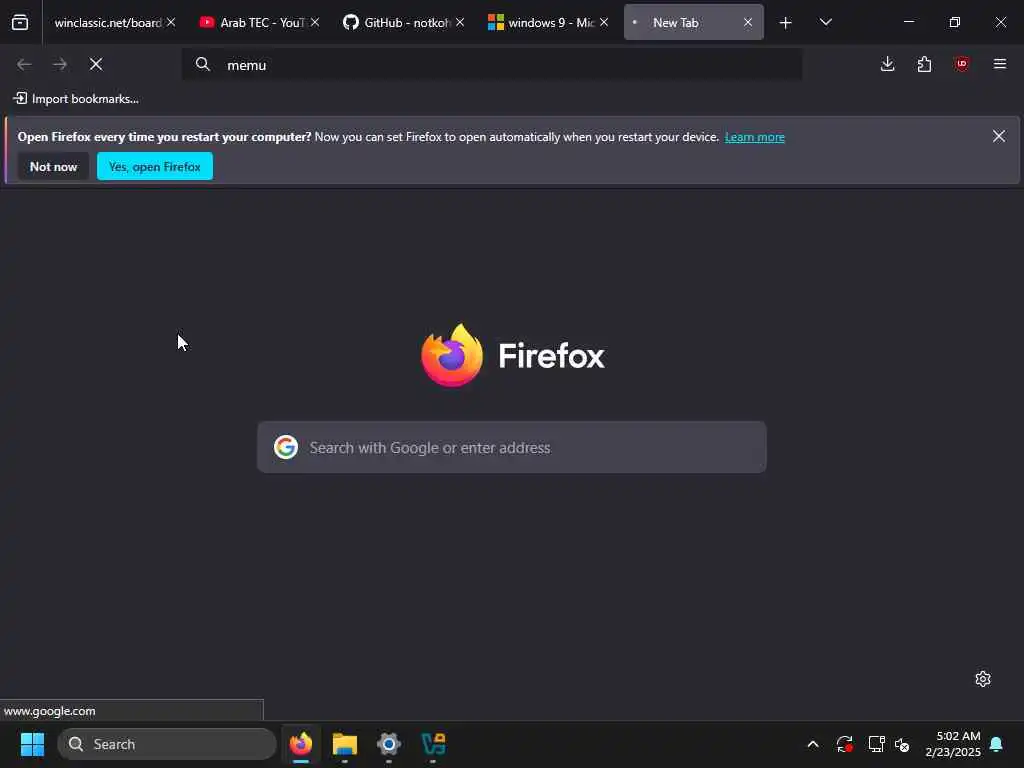Dismiss the Open Firefox notification bar
The width and height of the screenshot is (1024, 768).
(x=999, y=136)
